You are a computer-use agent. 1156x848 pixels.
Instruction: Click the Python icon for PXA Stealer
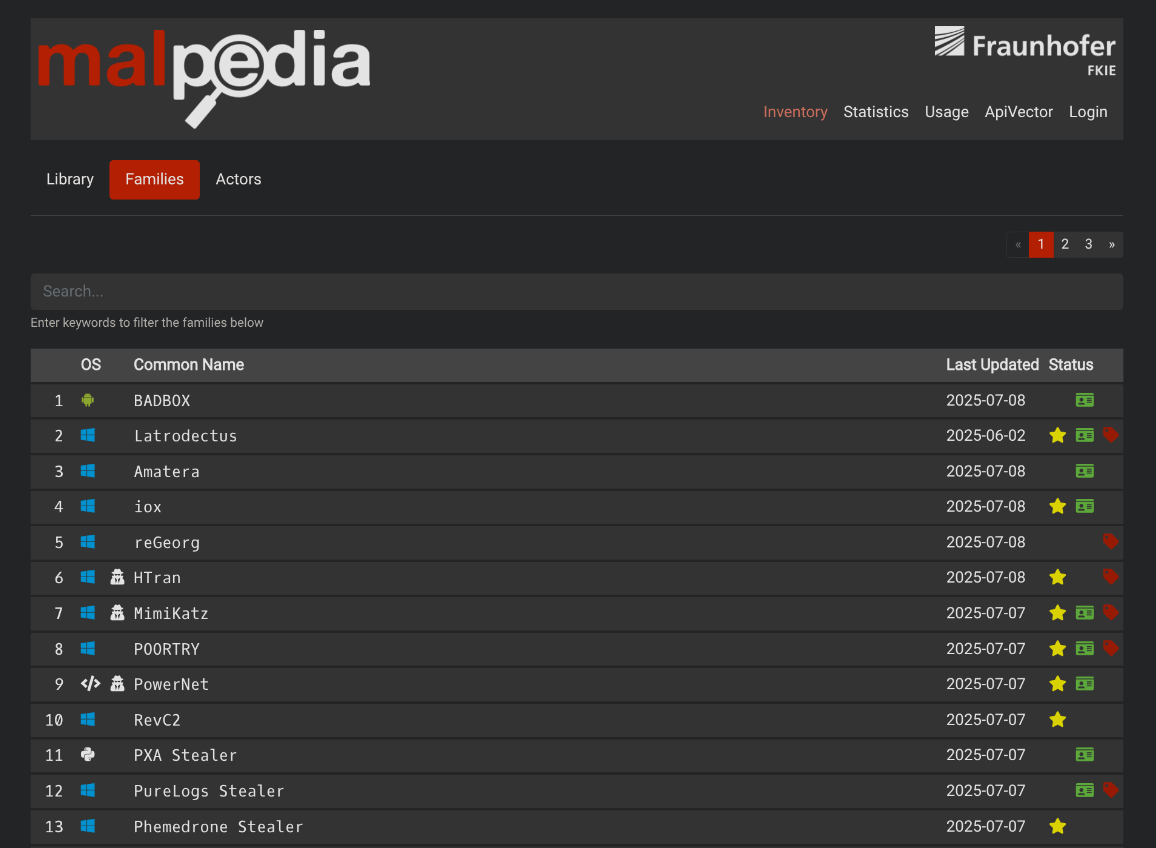(88, 754)
